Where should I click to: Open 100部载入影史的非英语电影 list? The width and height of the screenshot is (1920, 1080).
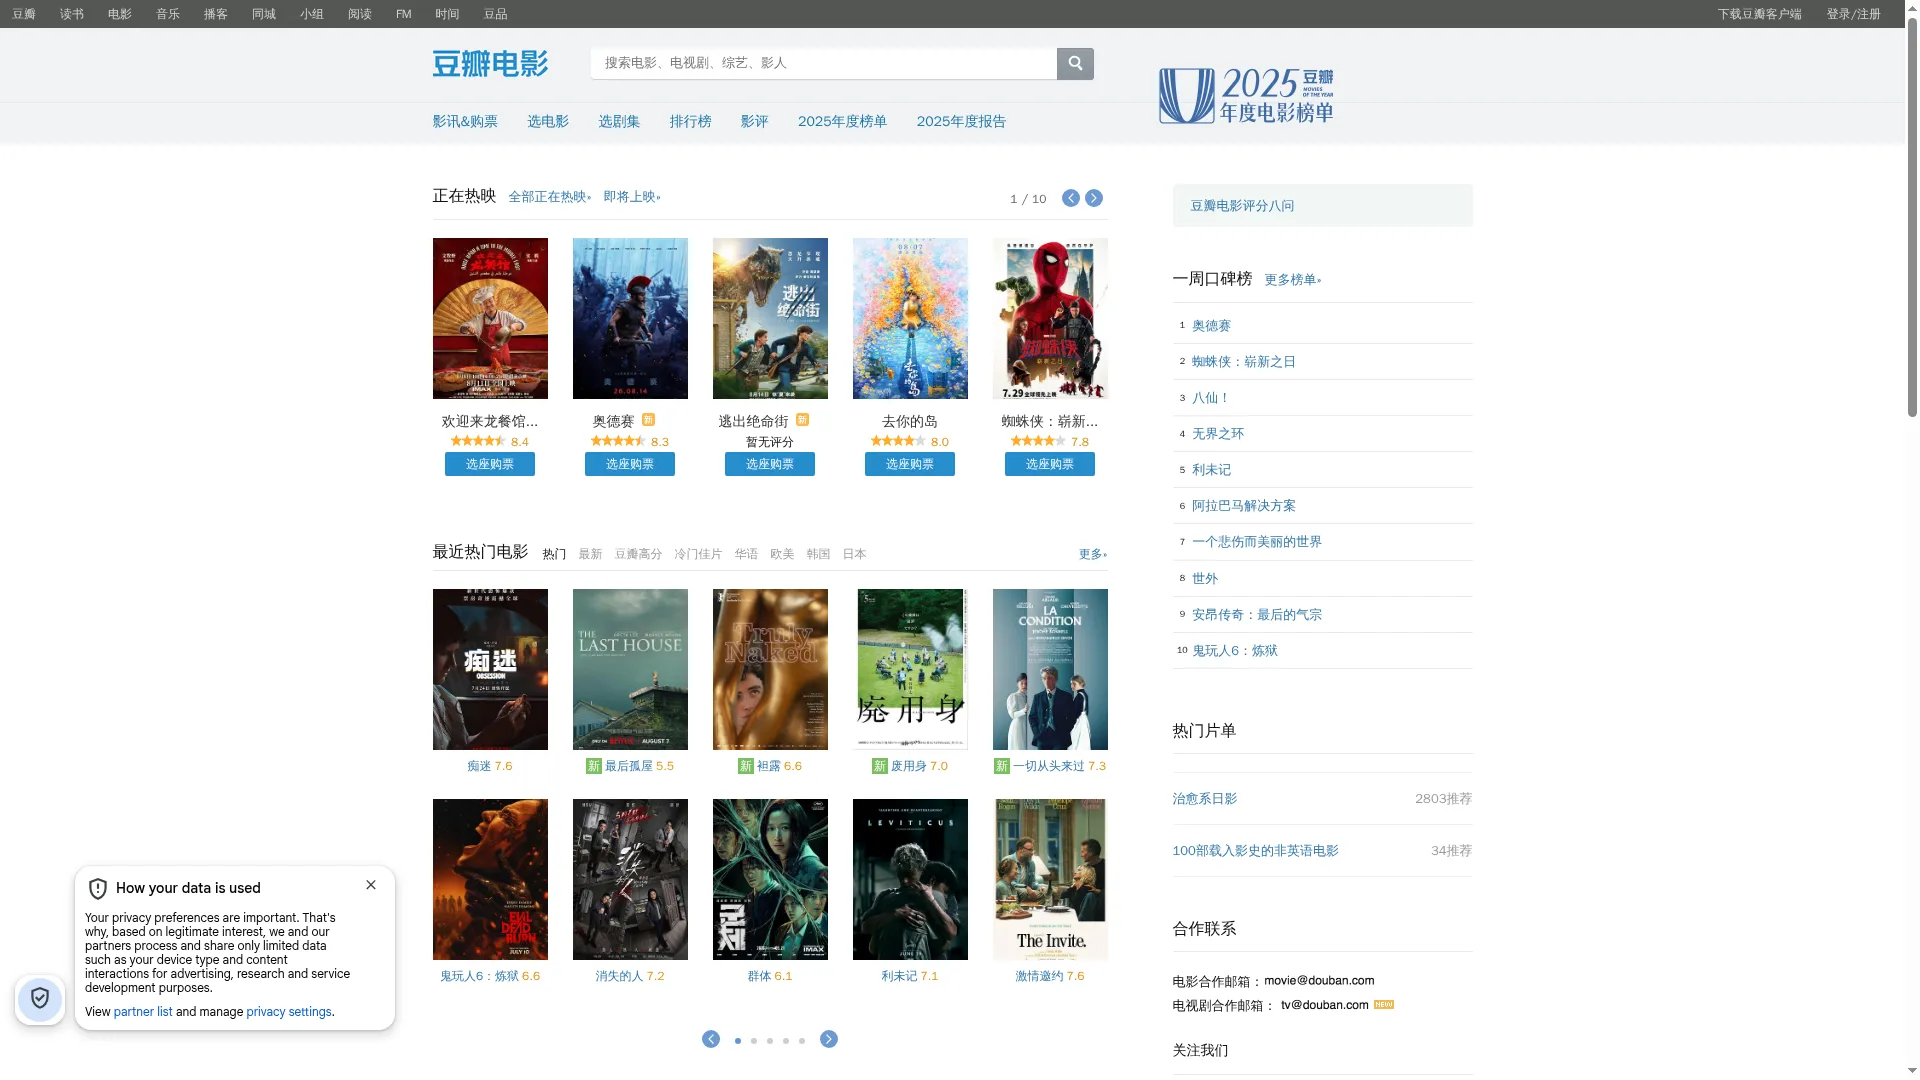click(x=1255, y=851)
